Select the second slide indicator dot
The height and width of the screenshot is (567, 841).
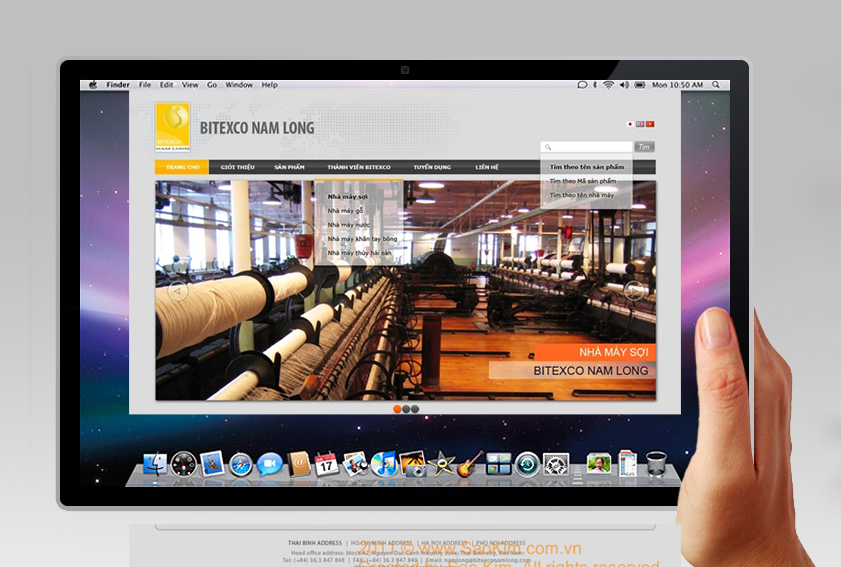point(406,409)
